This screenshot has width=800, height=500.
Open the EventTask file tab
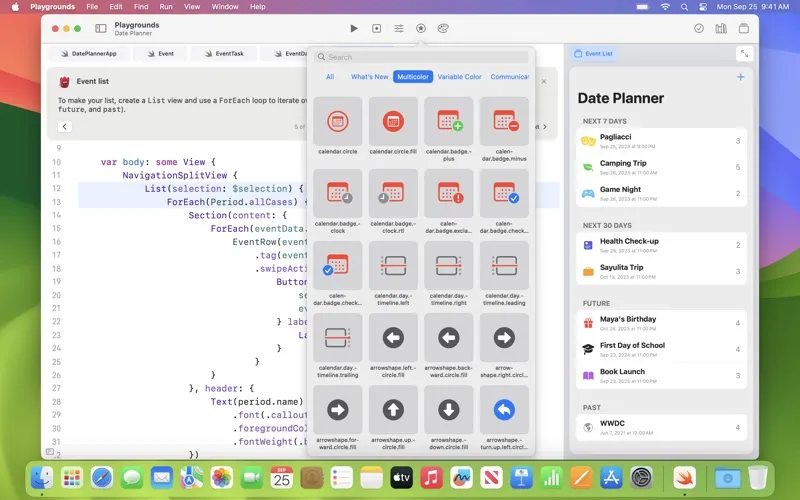pos(224,54)
